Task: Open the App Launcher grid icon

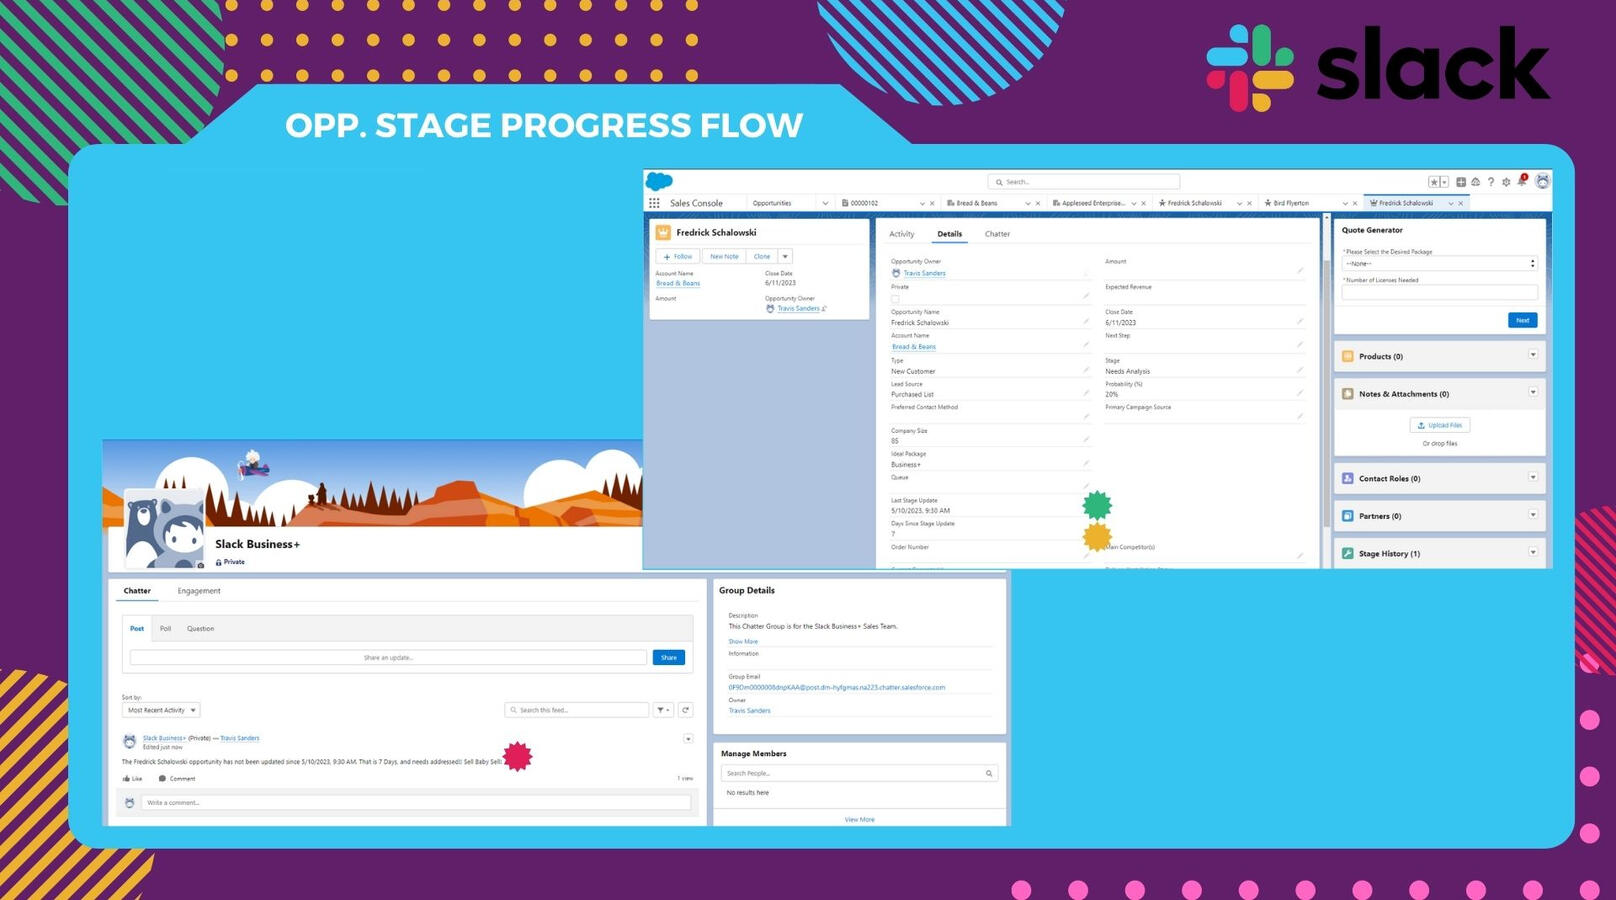Action: coord(654,203)
